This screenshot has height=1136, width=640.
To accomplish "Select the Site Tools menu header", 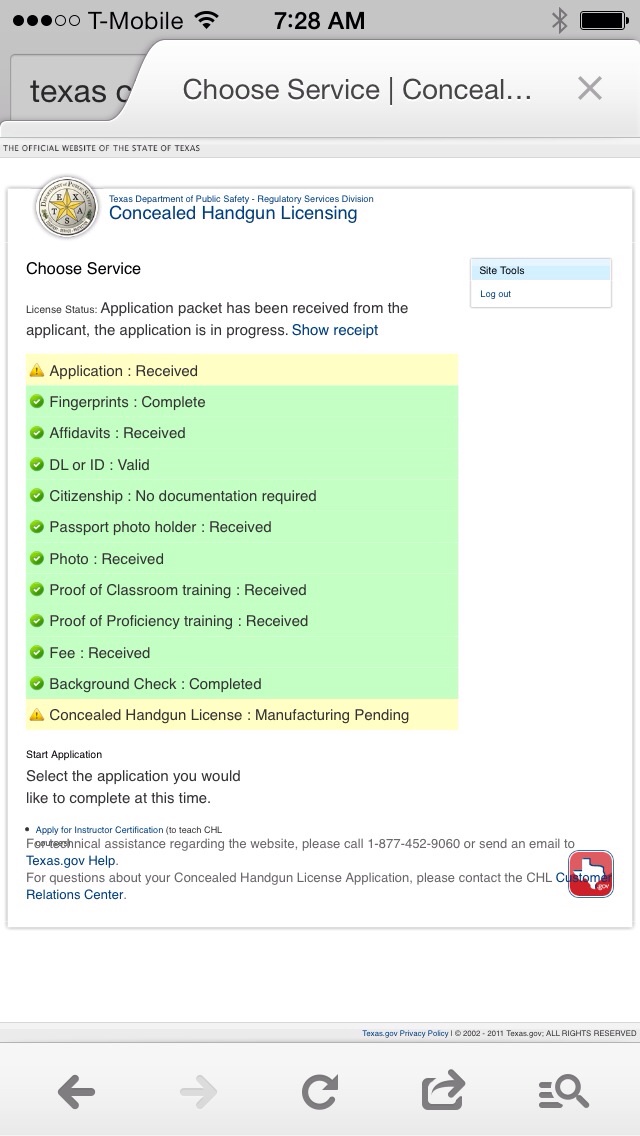I will click(x=540, y=270).
